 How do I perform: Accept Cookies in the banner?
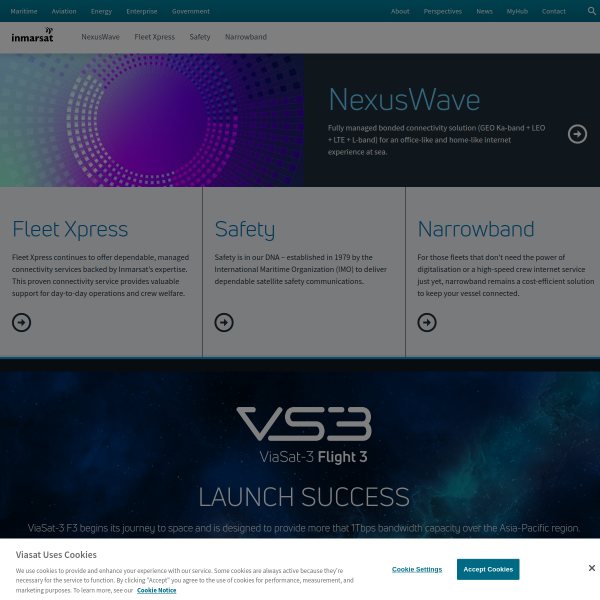pos(488,569)
